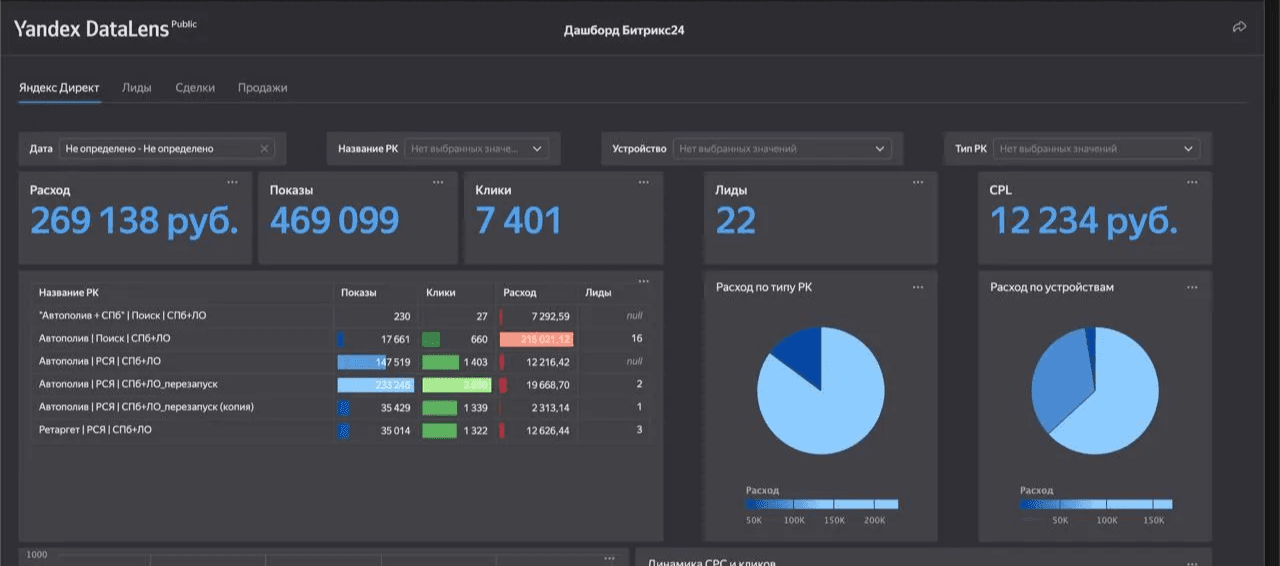Open the Показы card three-dot menu
This screenshot has height=566, width=1280.
(438, 182)
